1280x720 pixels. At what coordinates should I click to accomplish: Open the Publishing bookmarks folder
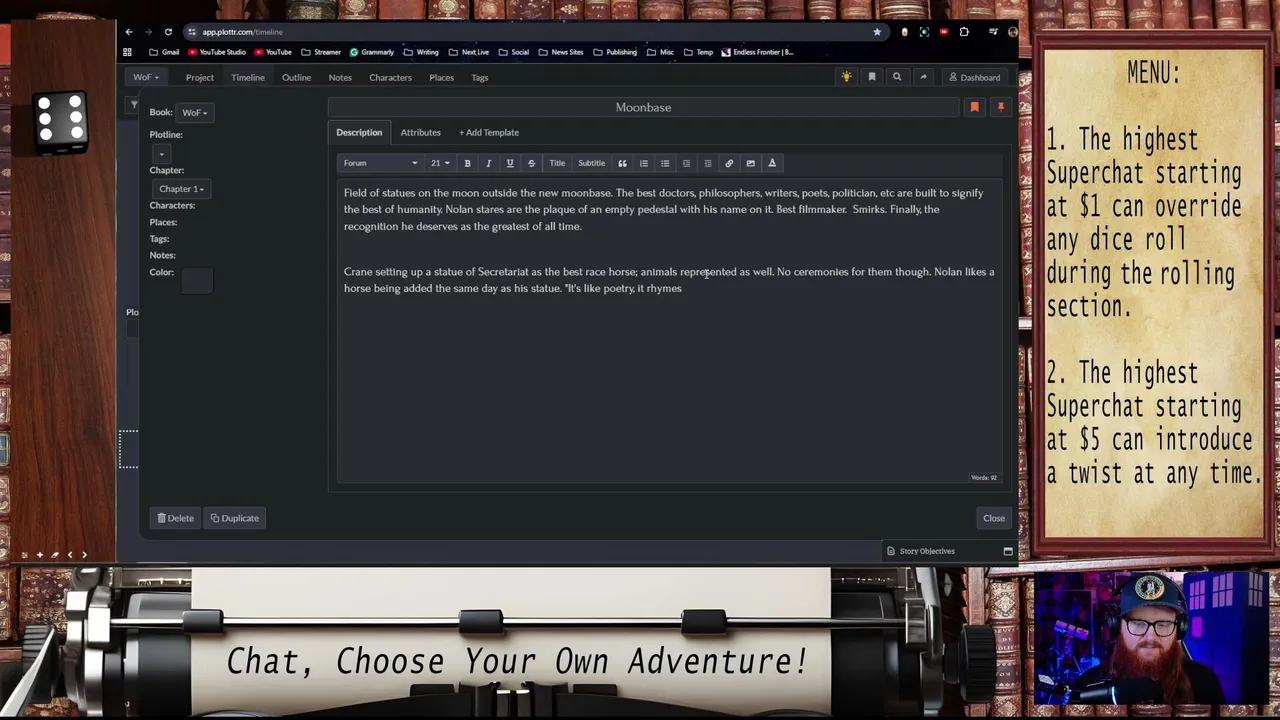[614, 52]
